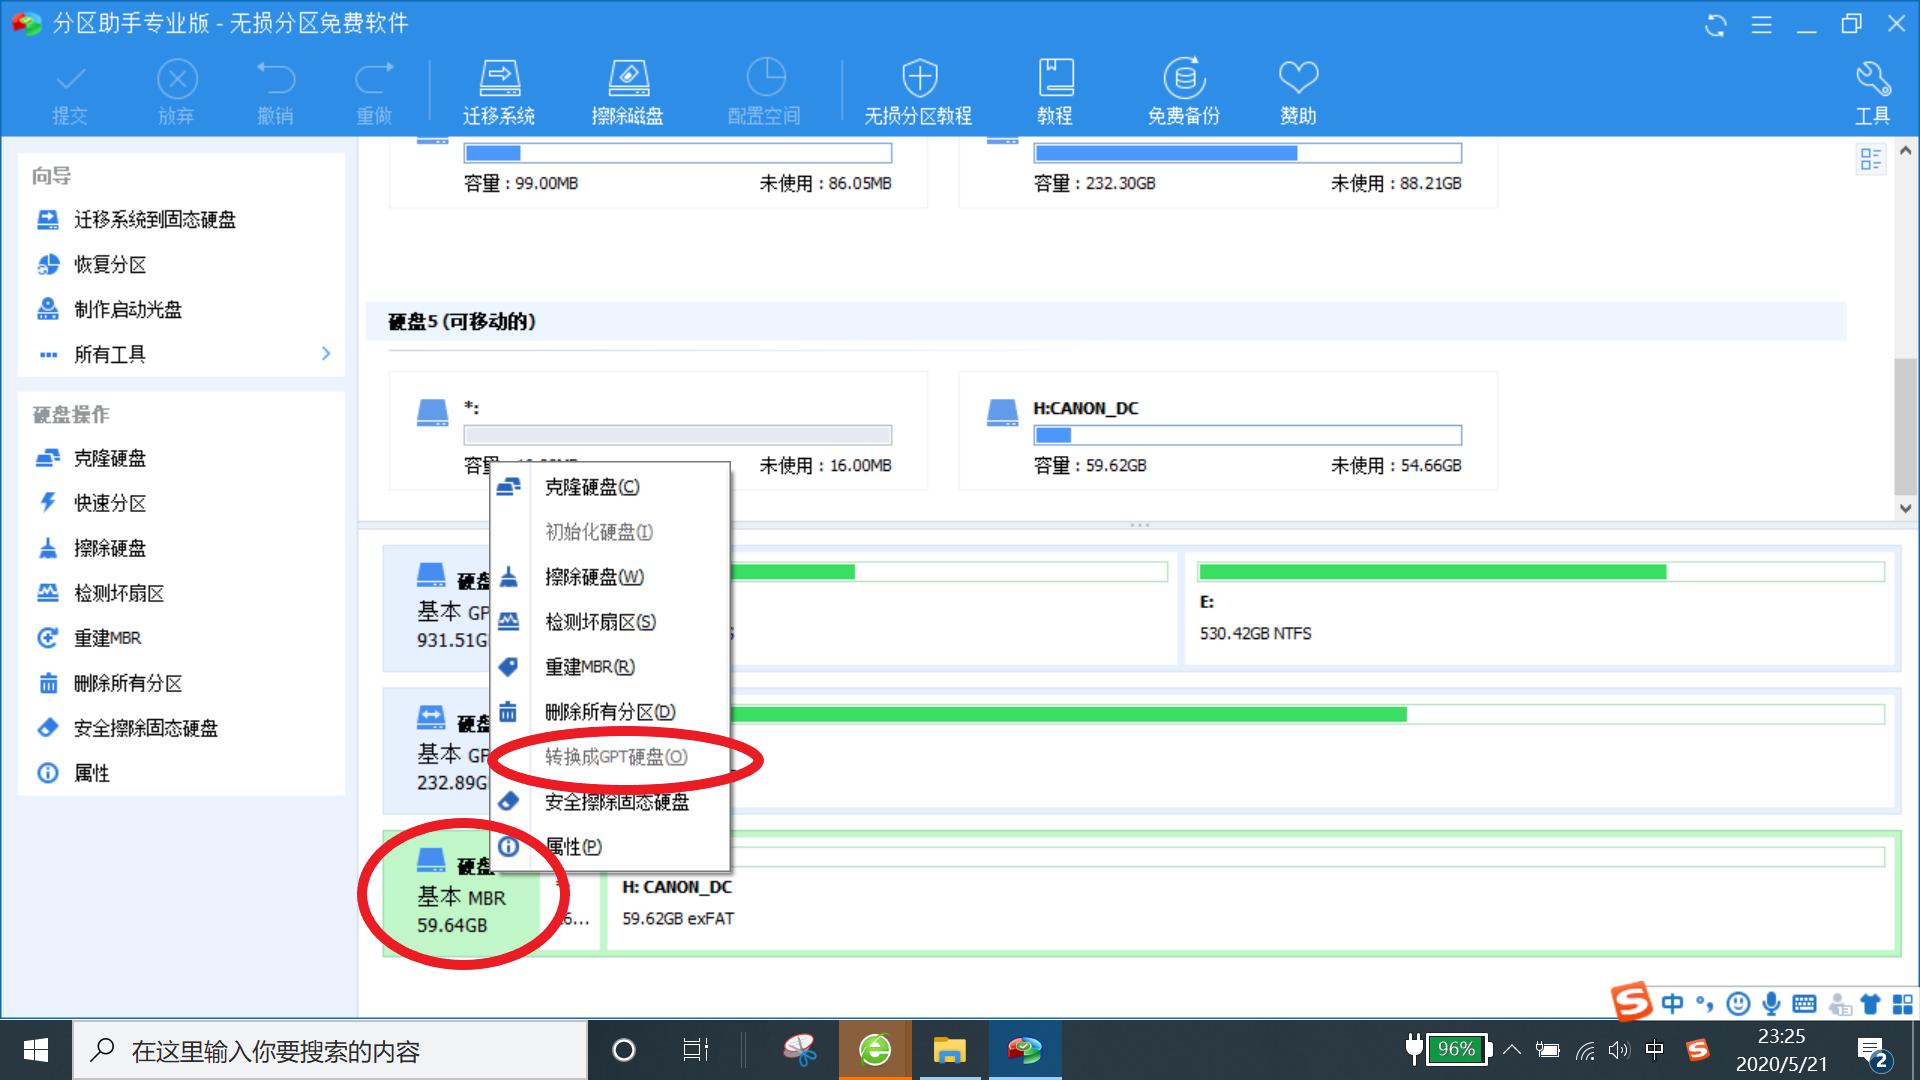Click the Windows taskbar search box
1920x1080 pixels.
click(x=330, y=1051)
